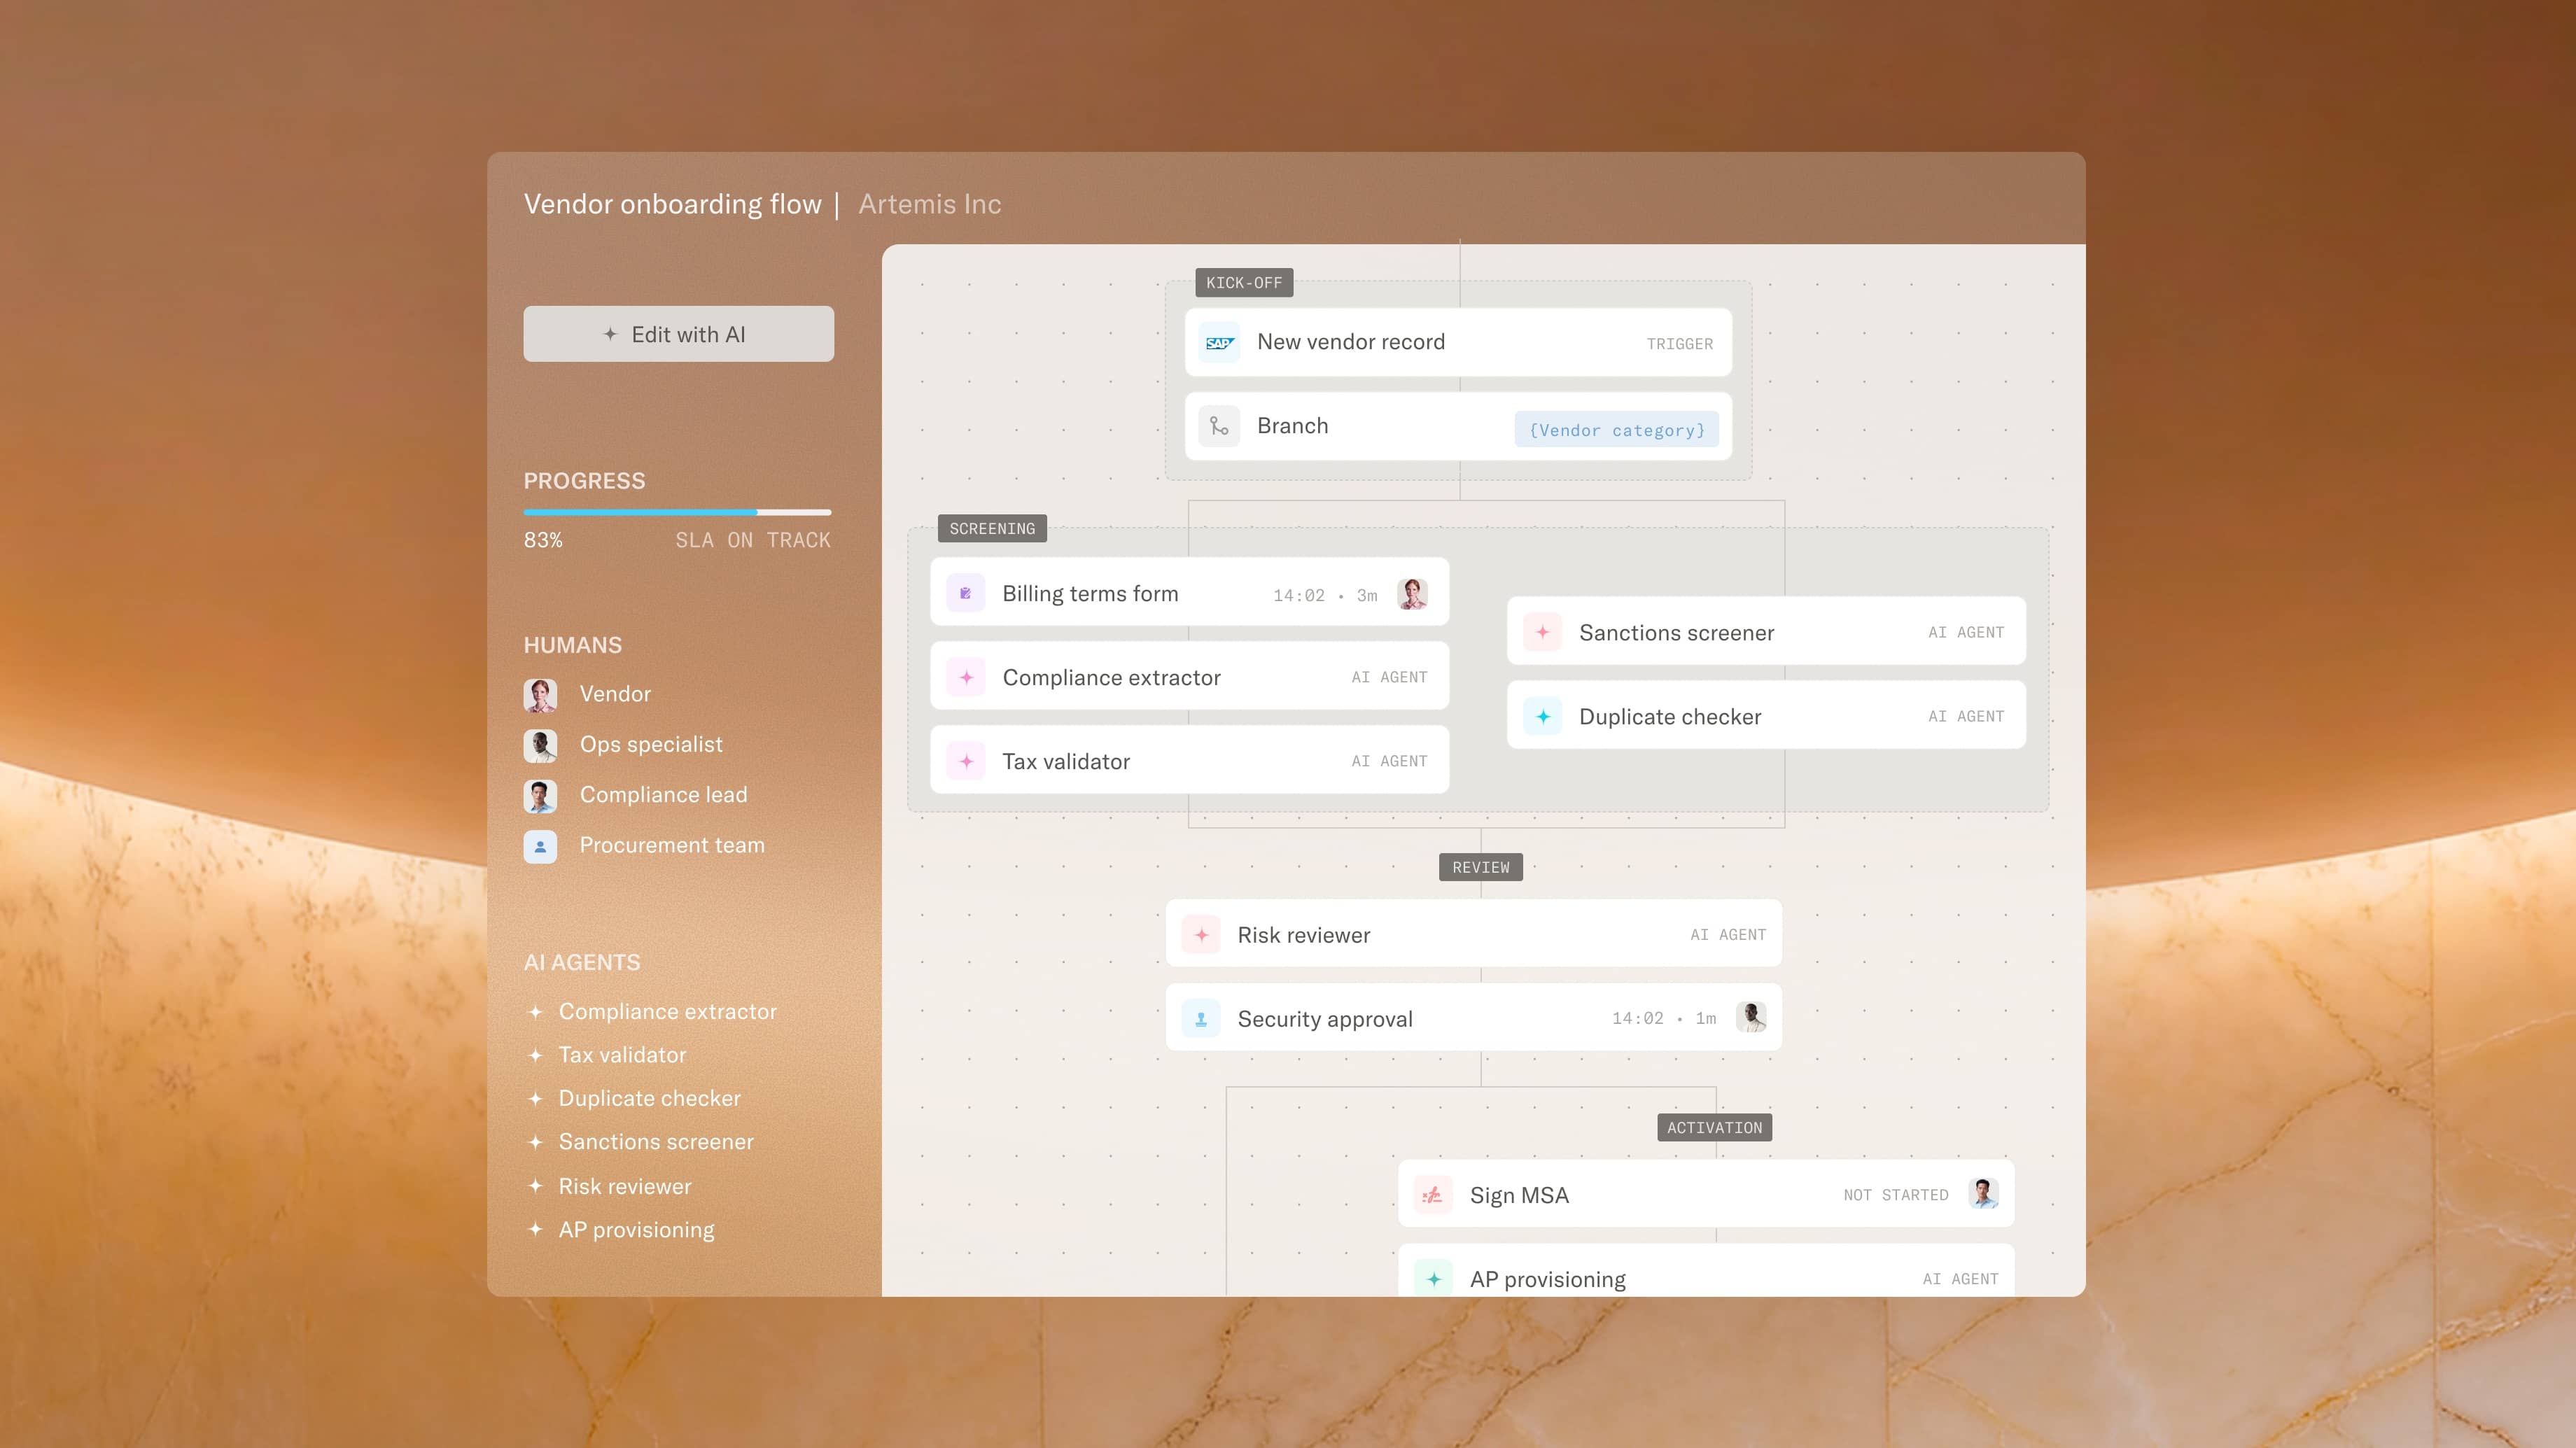Open the New vendor record trigger card
Screen dimensions: 2576x1448
pos(1458,343)
